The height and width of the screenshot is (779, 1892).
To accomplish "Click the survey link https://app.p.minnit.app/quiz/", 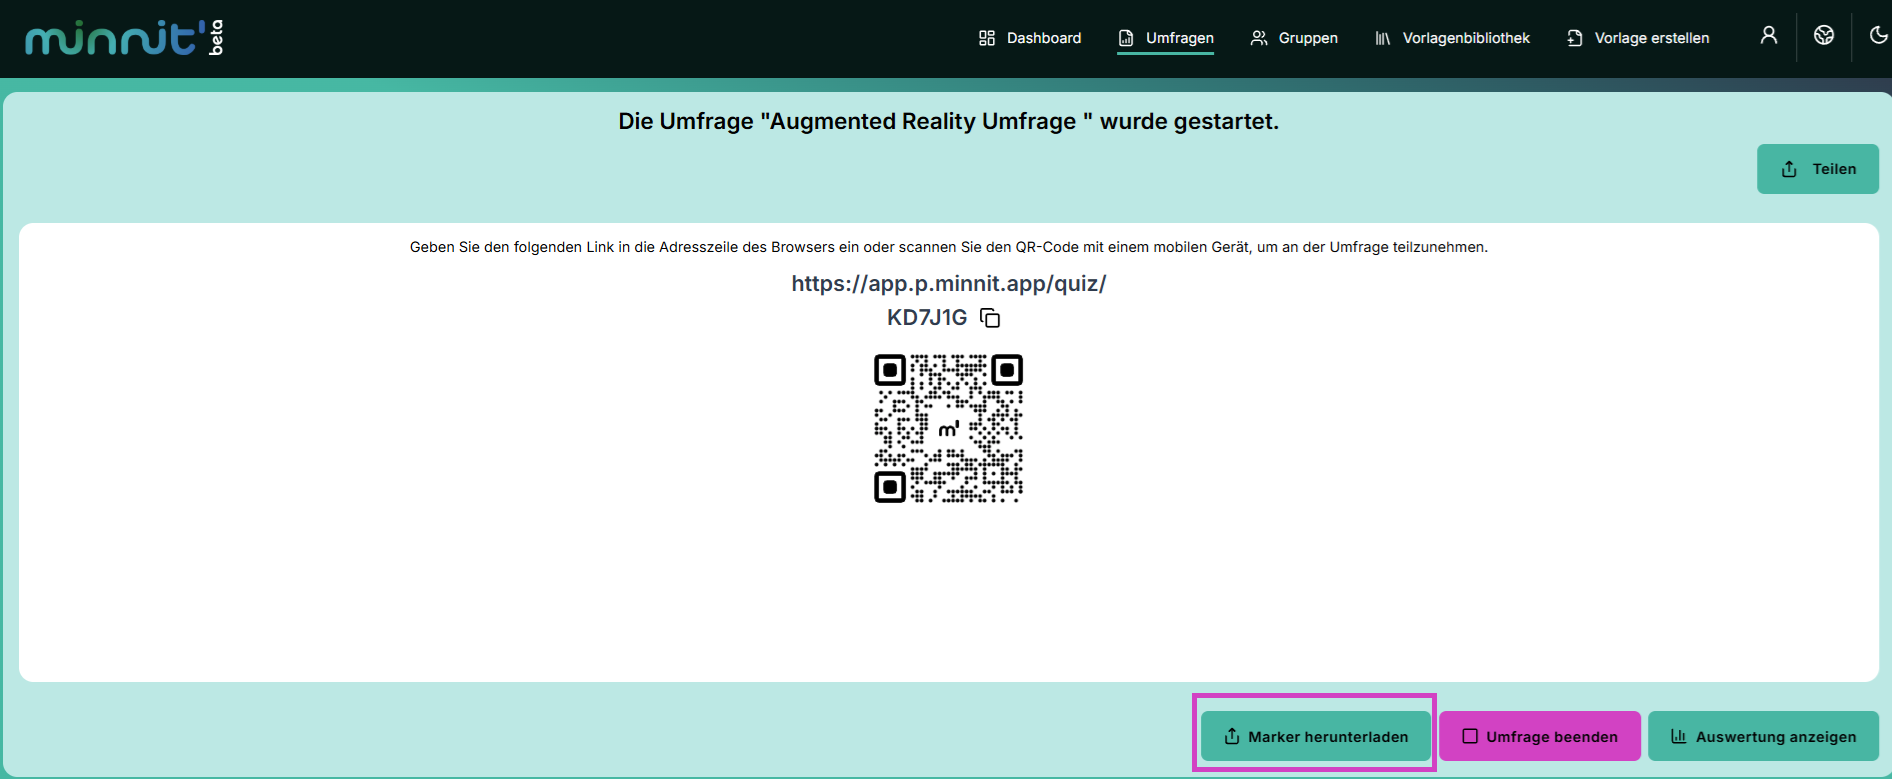I will click(948, 284).
